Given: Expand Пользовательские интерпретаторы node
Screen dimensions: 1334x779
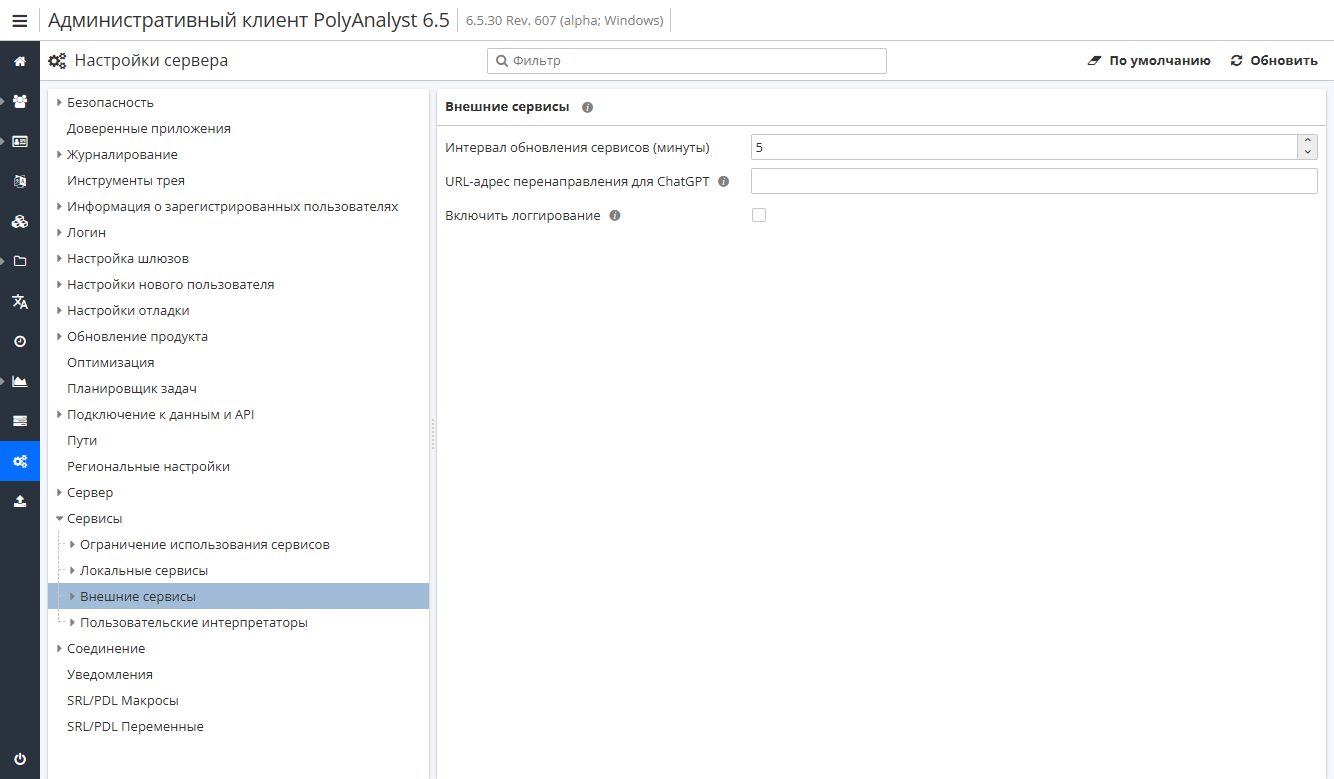Looking at the screenshot, I should coord(73,623).
